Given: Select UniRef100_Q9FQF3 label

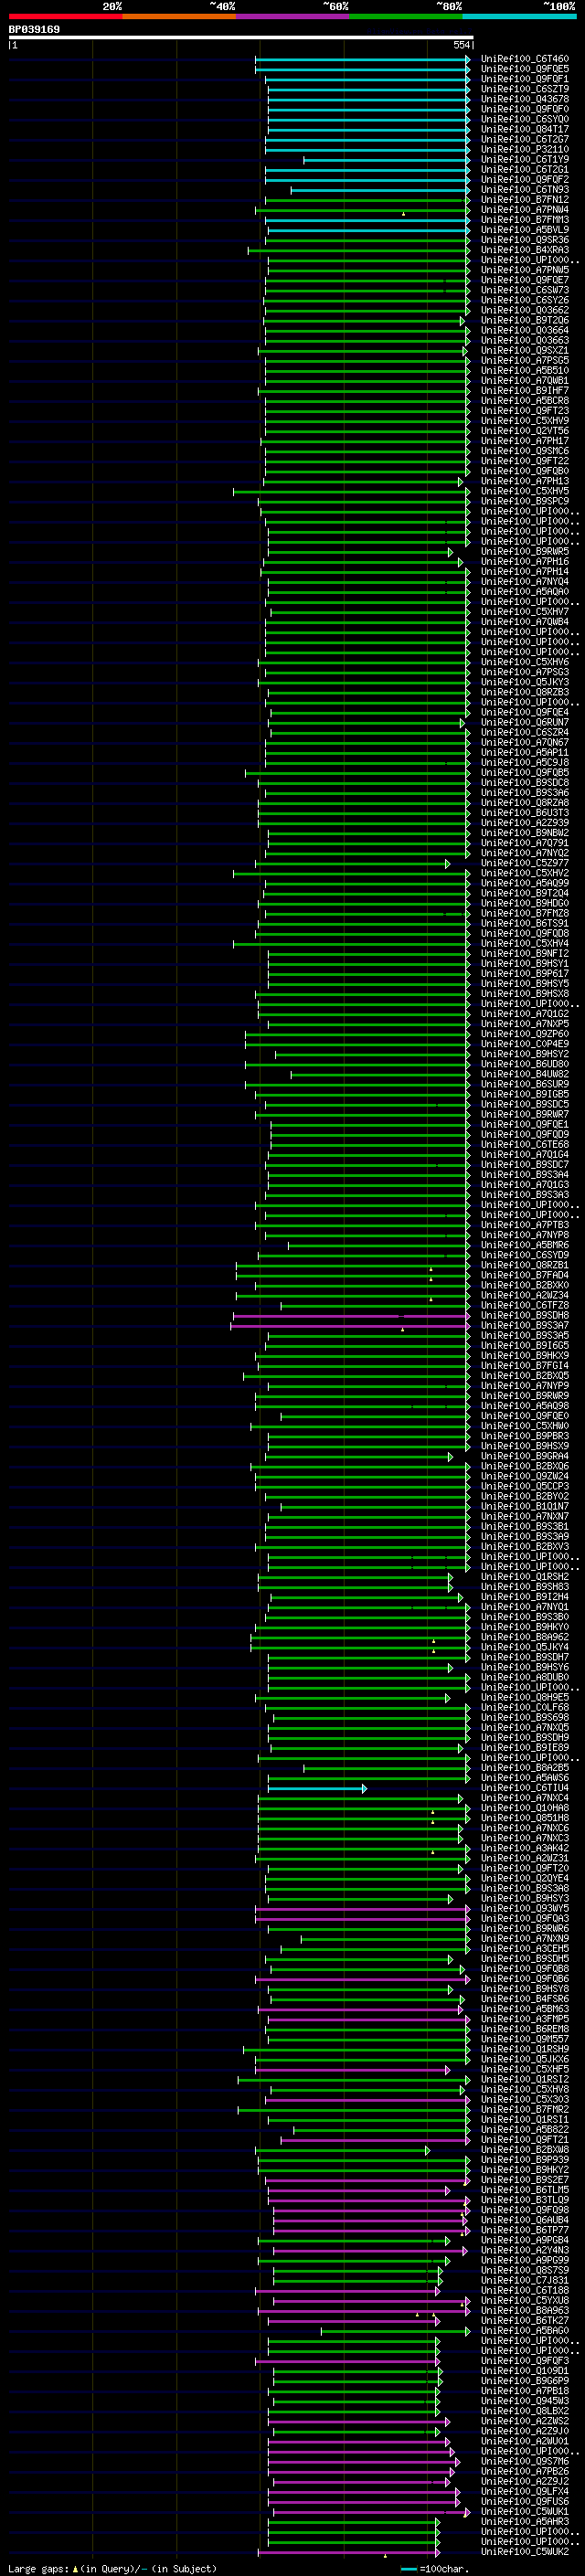Looking at the screenshot, I should 524,2361.
